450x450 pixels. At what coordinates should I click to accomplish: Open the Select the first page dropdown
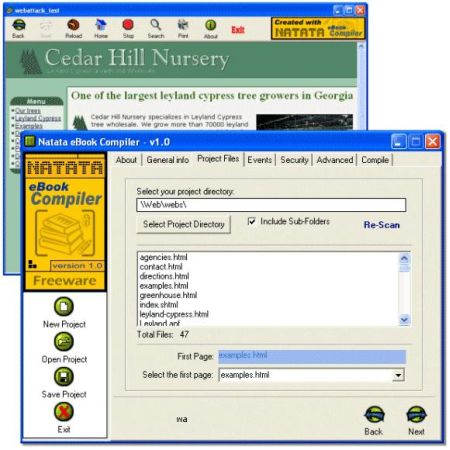pos(398,375)
